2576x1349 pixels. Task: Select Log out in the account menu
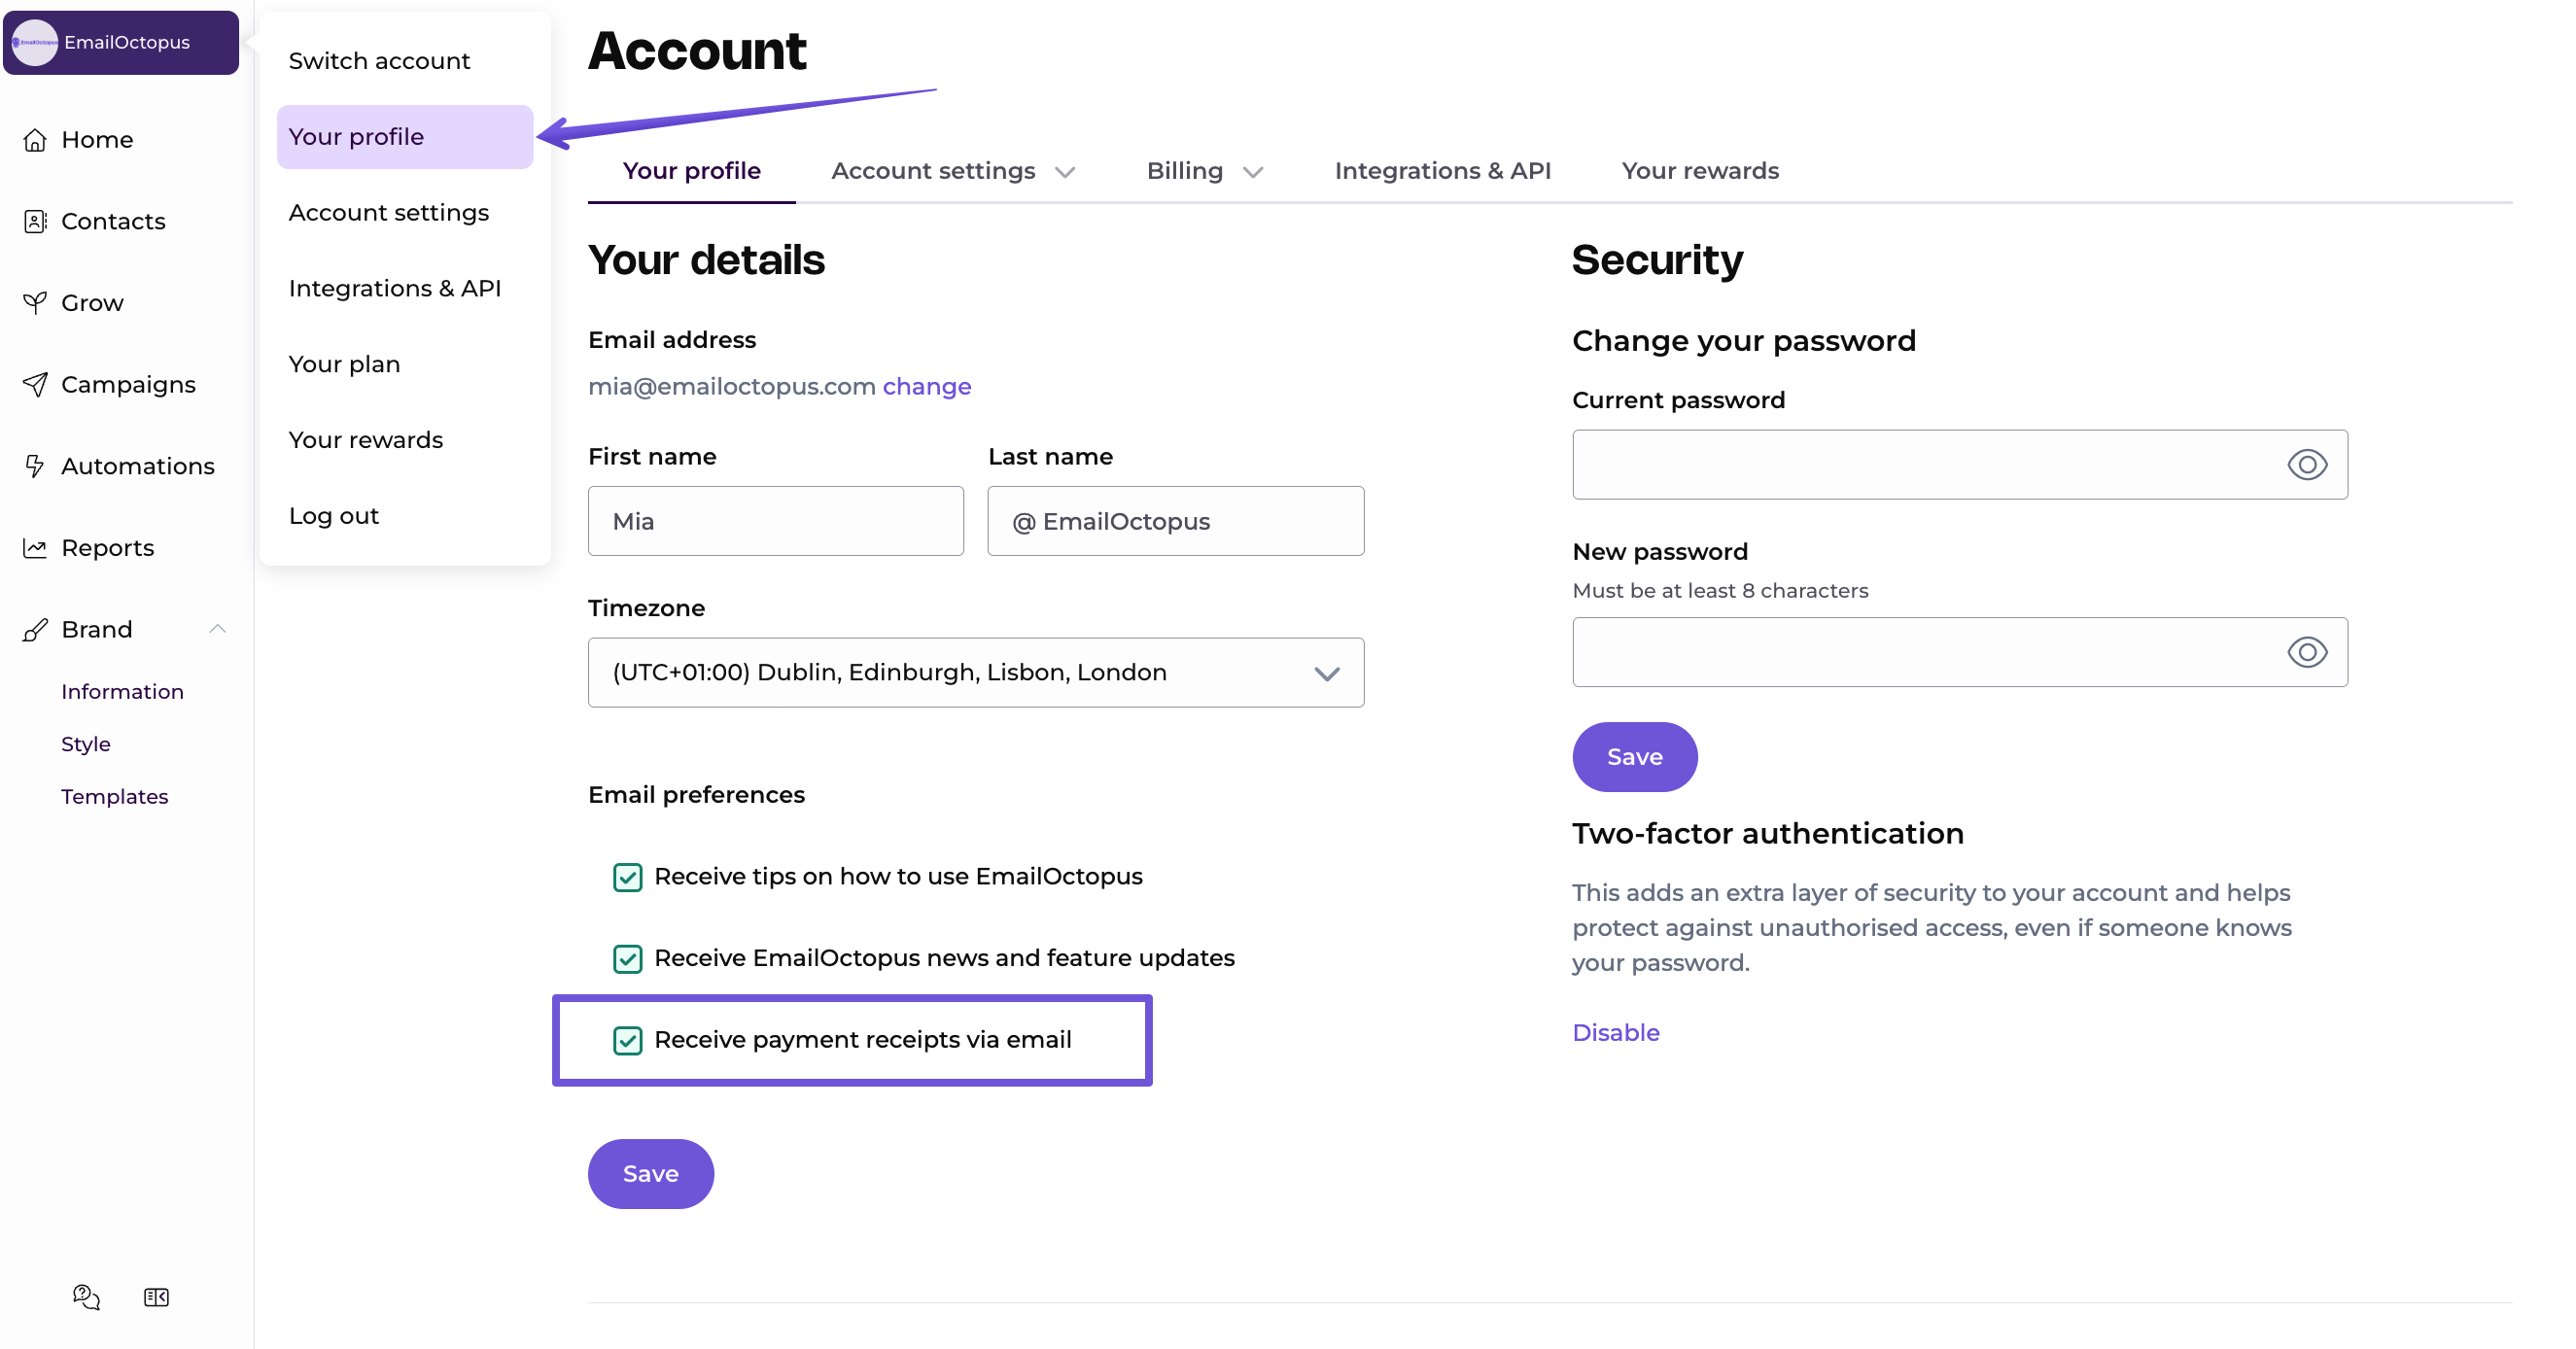[x=404, y=516]
